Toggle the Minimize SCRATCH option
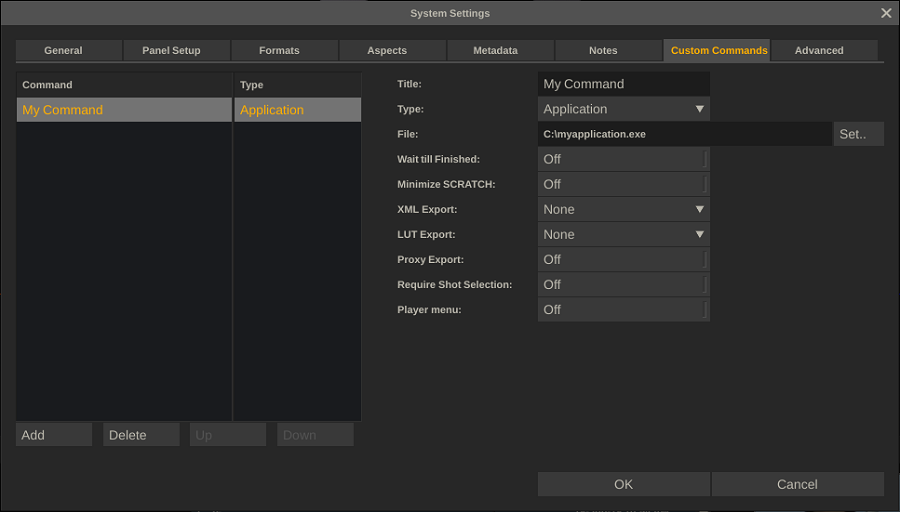This screenshot has height=512, width=900. coord(623,184)
